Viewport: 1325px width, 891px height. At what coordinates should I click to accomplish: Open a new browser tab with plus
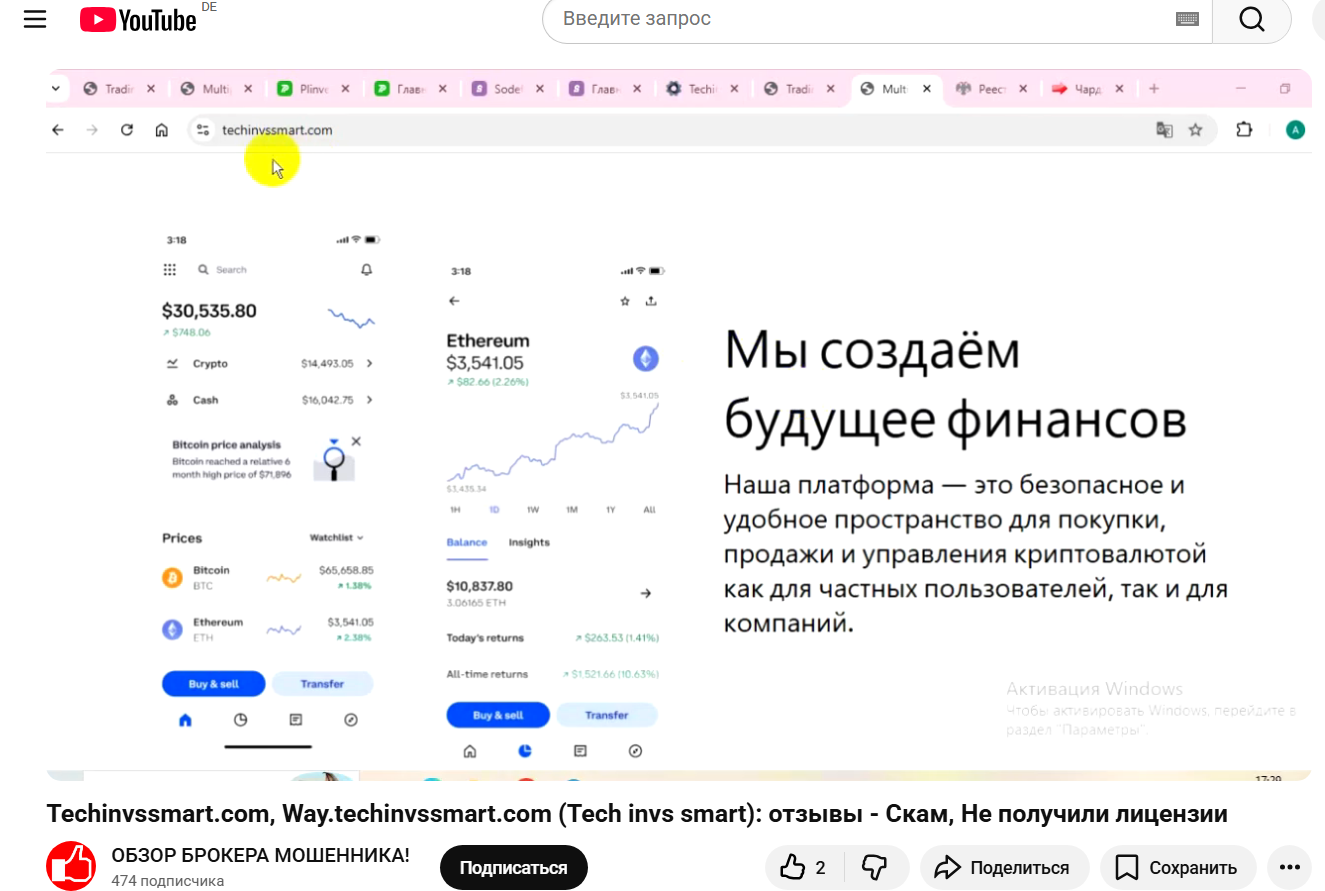click(x=1154, y=89)
